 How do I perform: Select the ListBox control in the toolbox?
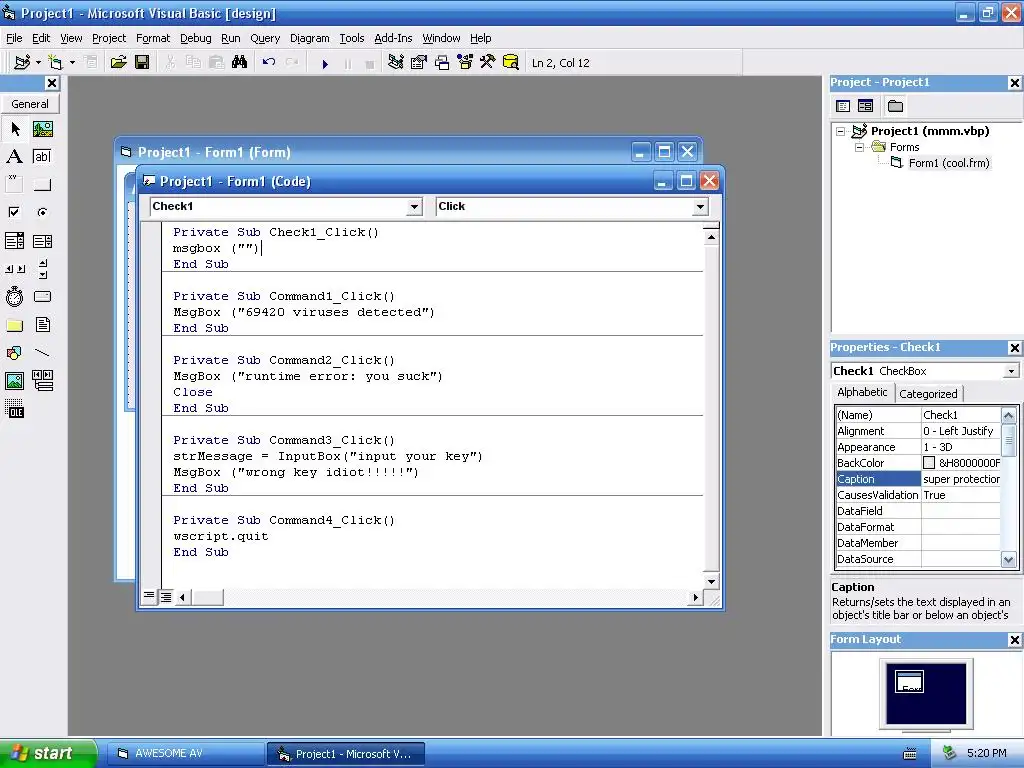(42, 241)
